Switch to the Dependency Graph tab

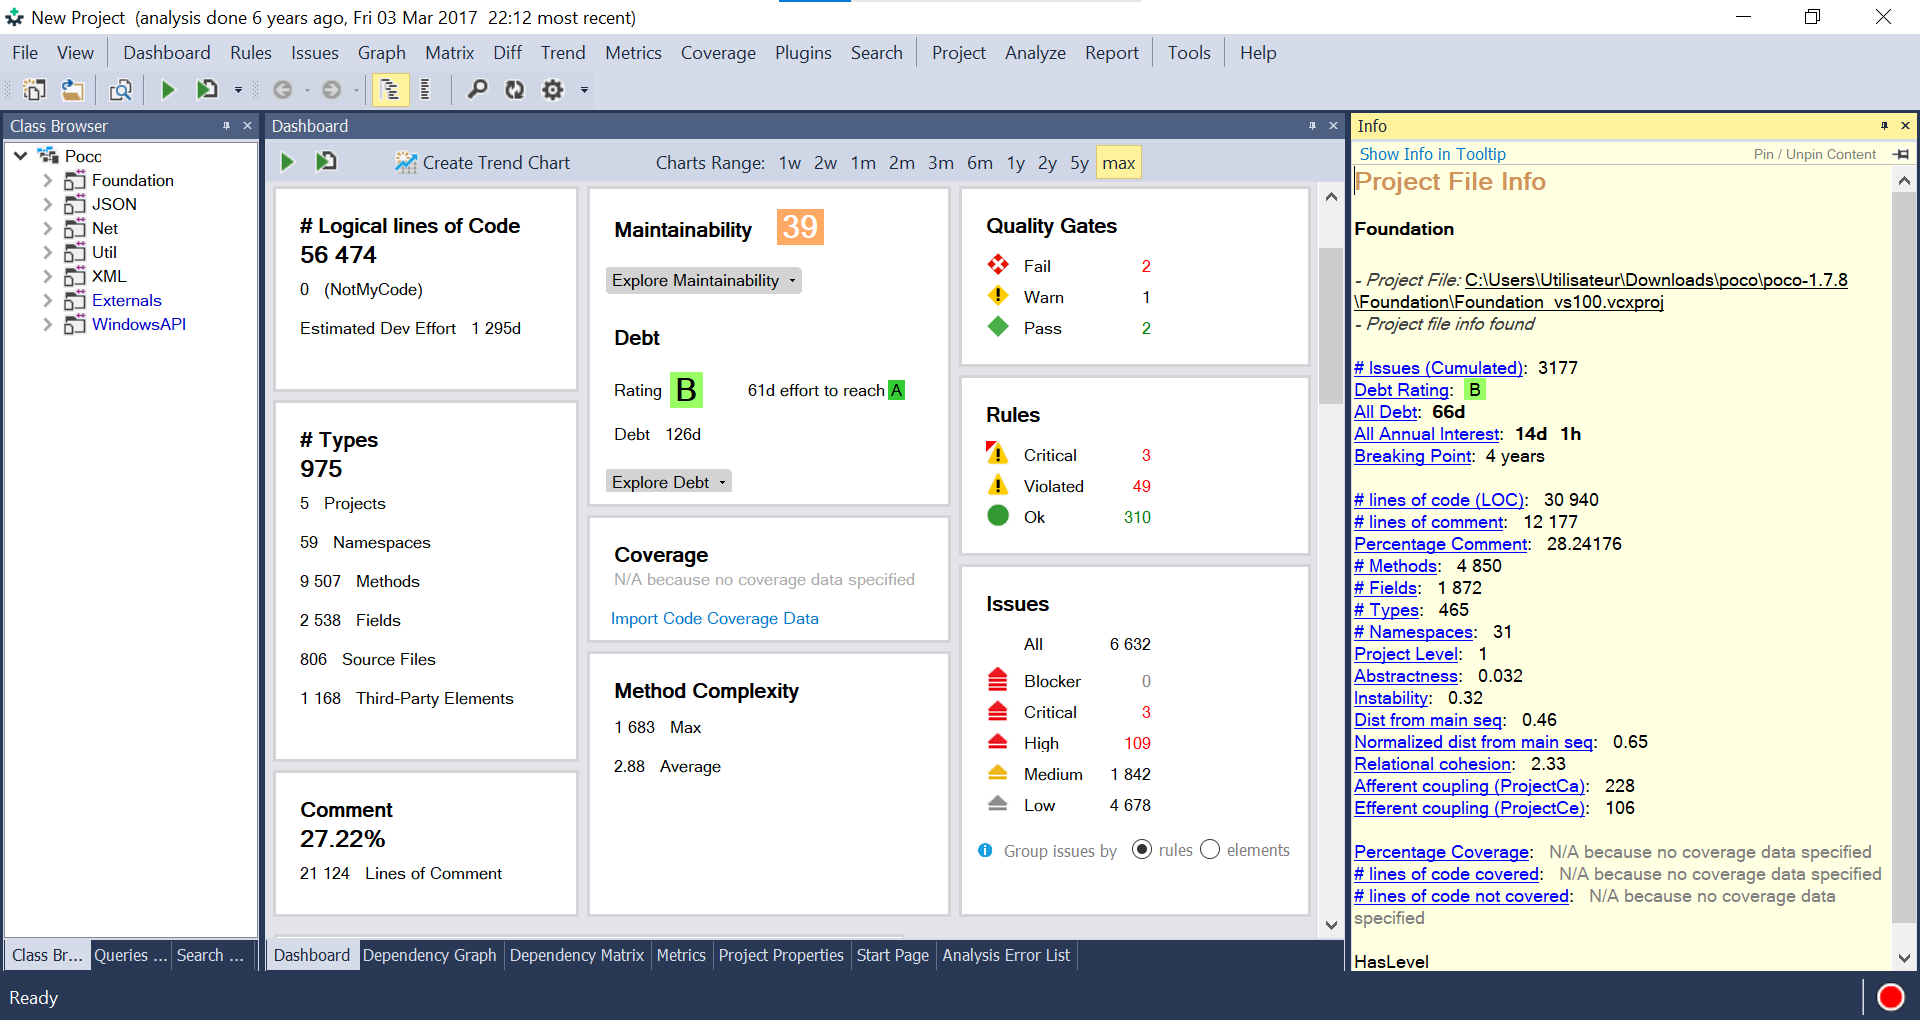[x=429, y=955]
